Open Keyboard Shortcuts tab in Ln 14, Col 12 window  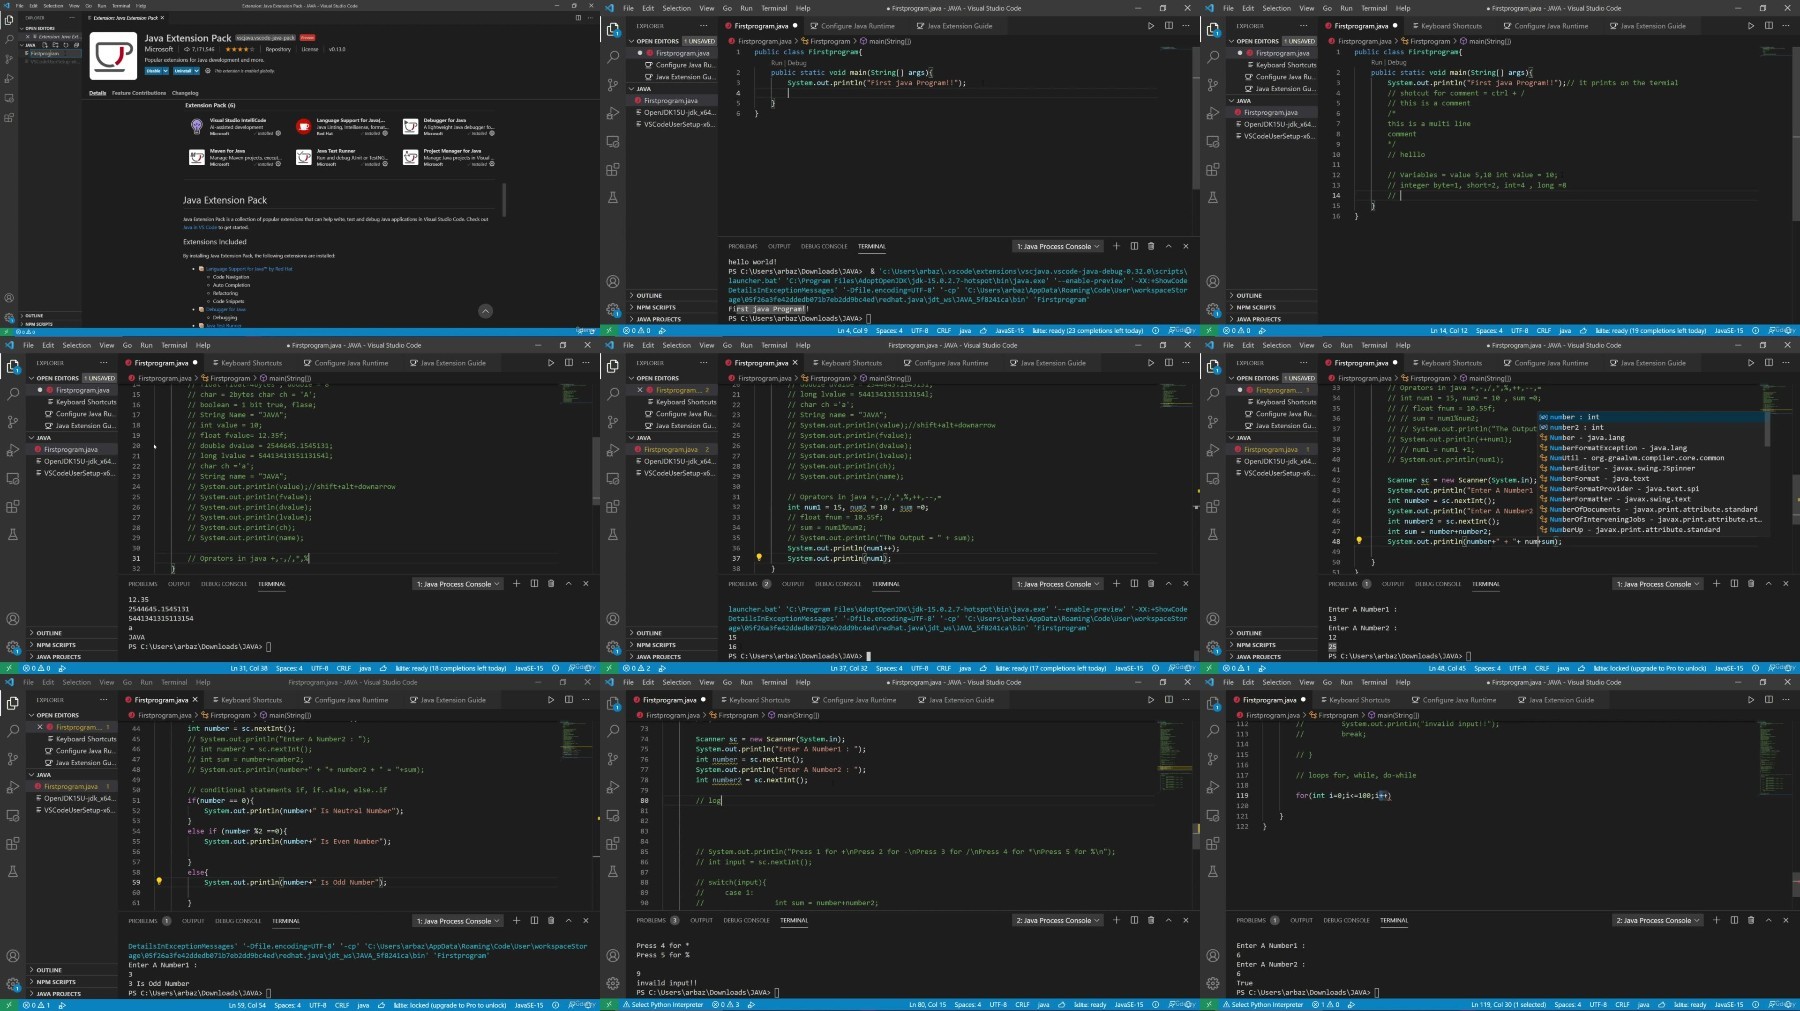[1450, 26]
